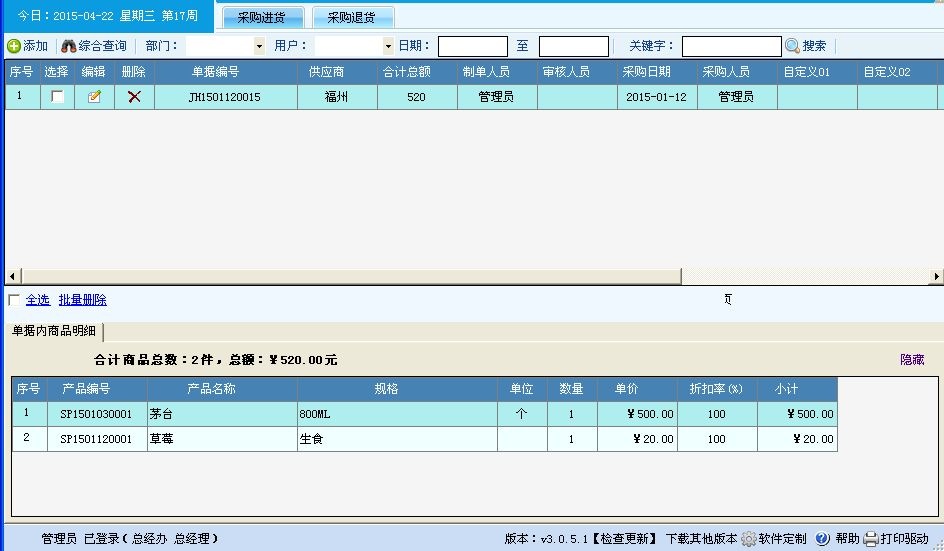944x551 pixels.
Task: Click the horizontal scrollbar thumb
Action: click(351, 276)
